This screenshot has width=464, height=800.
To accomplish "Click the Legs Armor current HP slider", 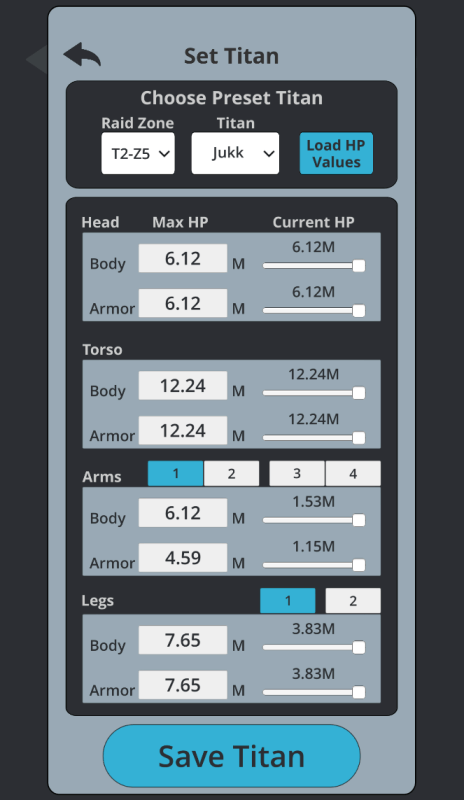I will tap(314, 692).
